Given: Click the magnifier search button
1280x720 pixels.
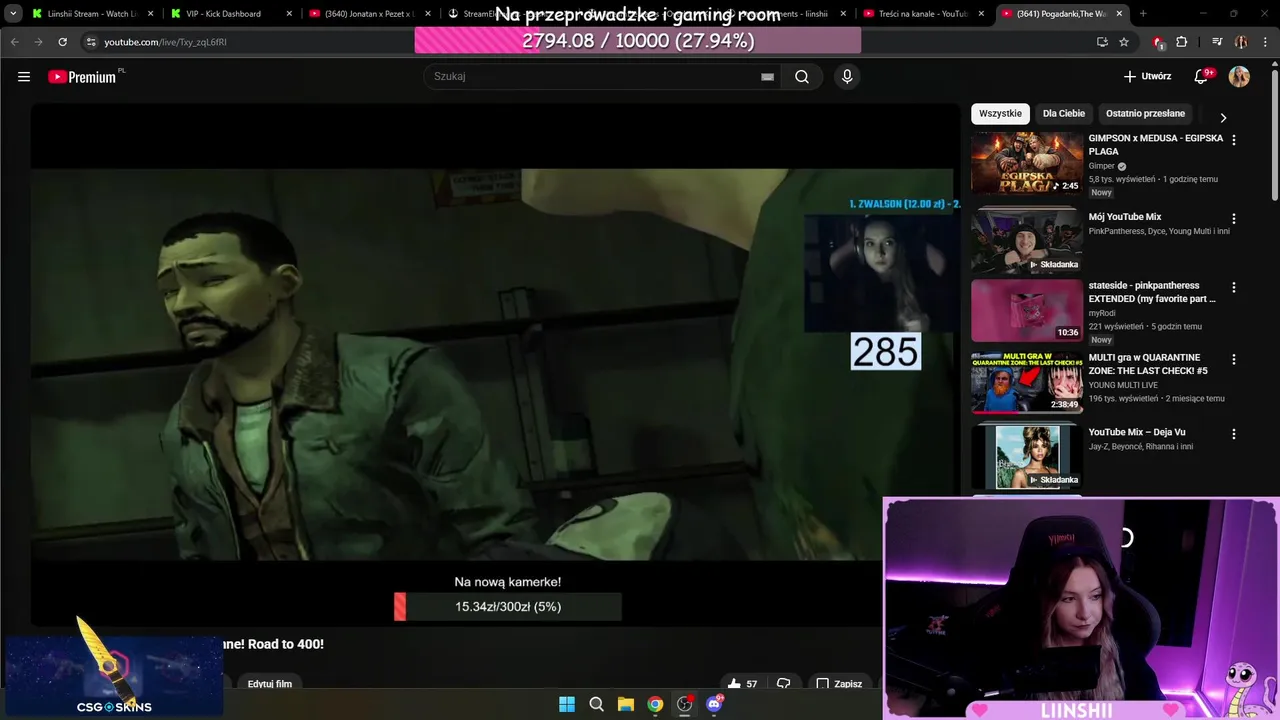Looking at the screenshot, I should click(802, 77).
